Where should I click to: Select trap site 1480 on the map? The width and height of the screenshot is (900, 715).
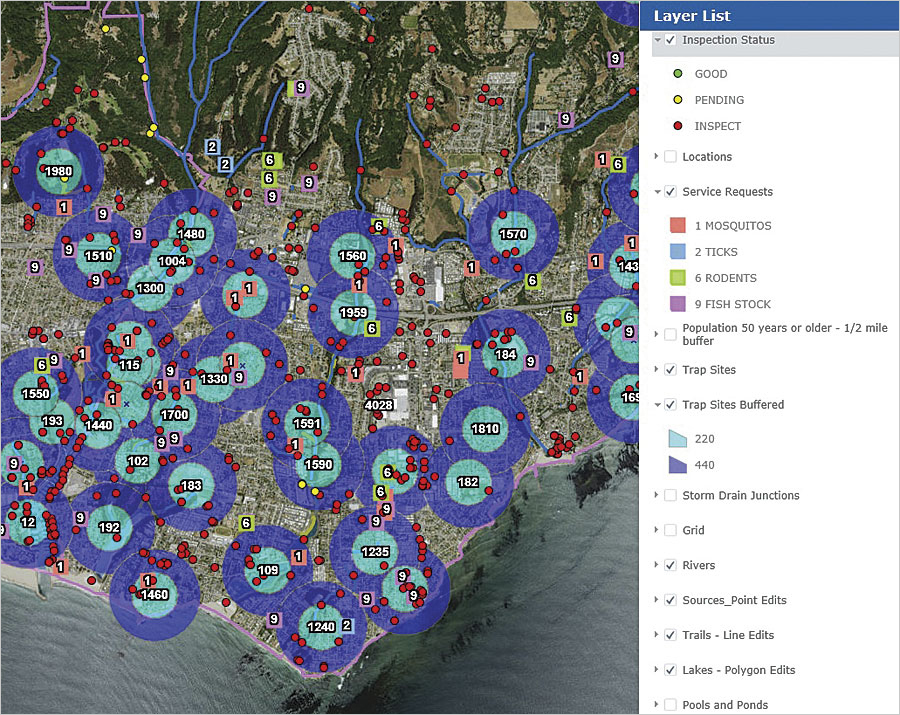pos(191,234)
